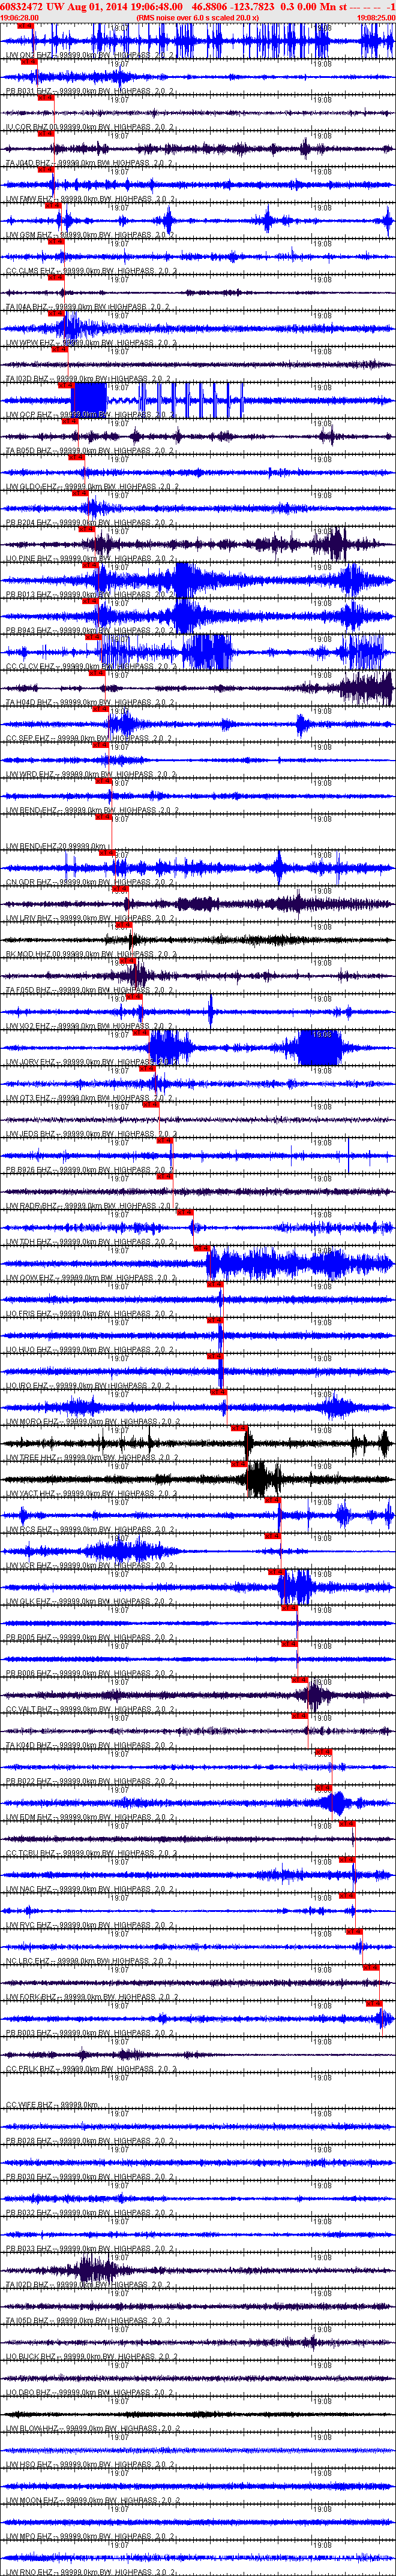Select the UW FMW EHZ trace label

click(91, 199)
